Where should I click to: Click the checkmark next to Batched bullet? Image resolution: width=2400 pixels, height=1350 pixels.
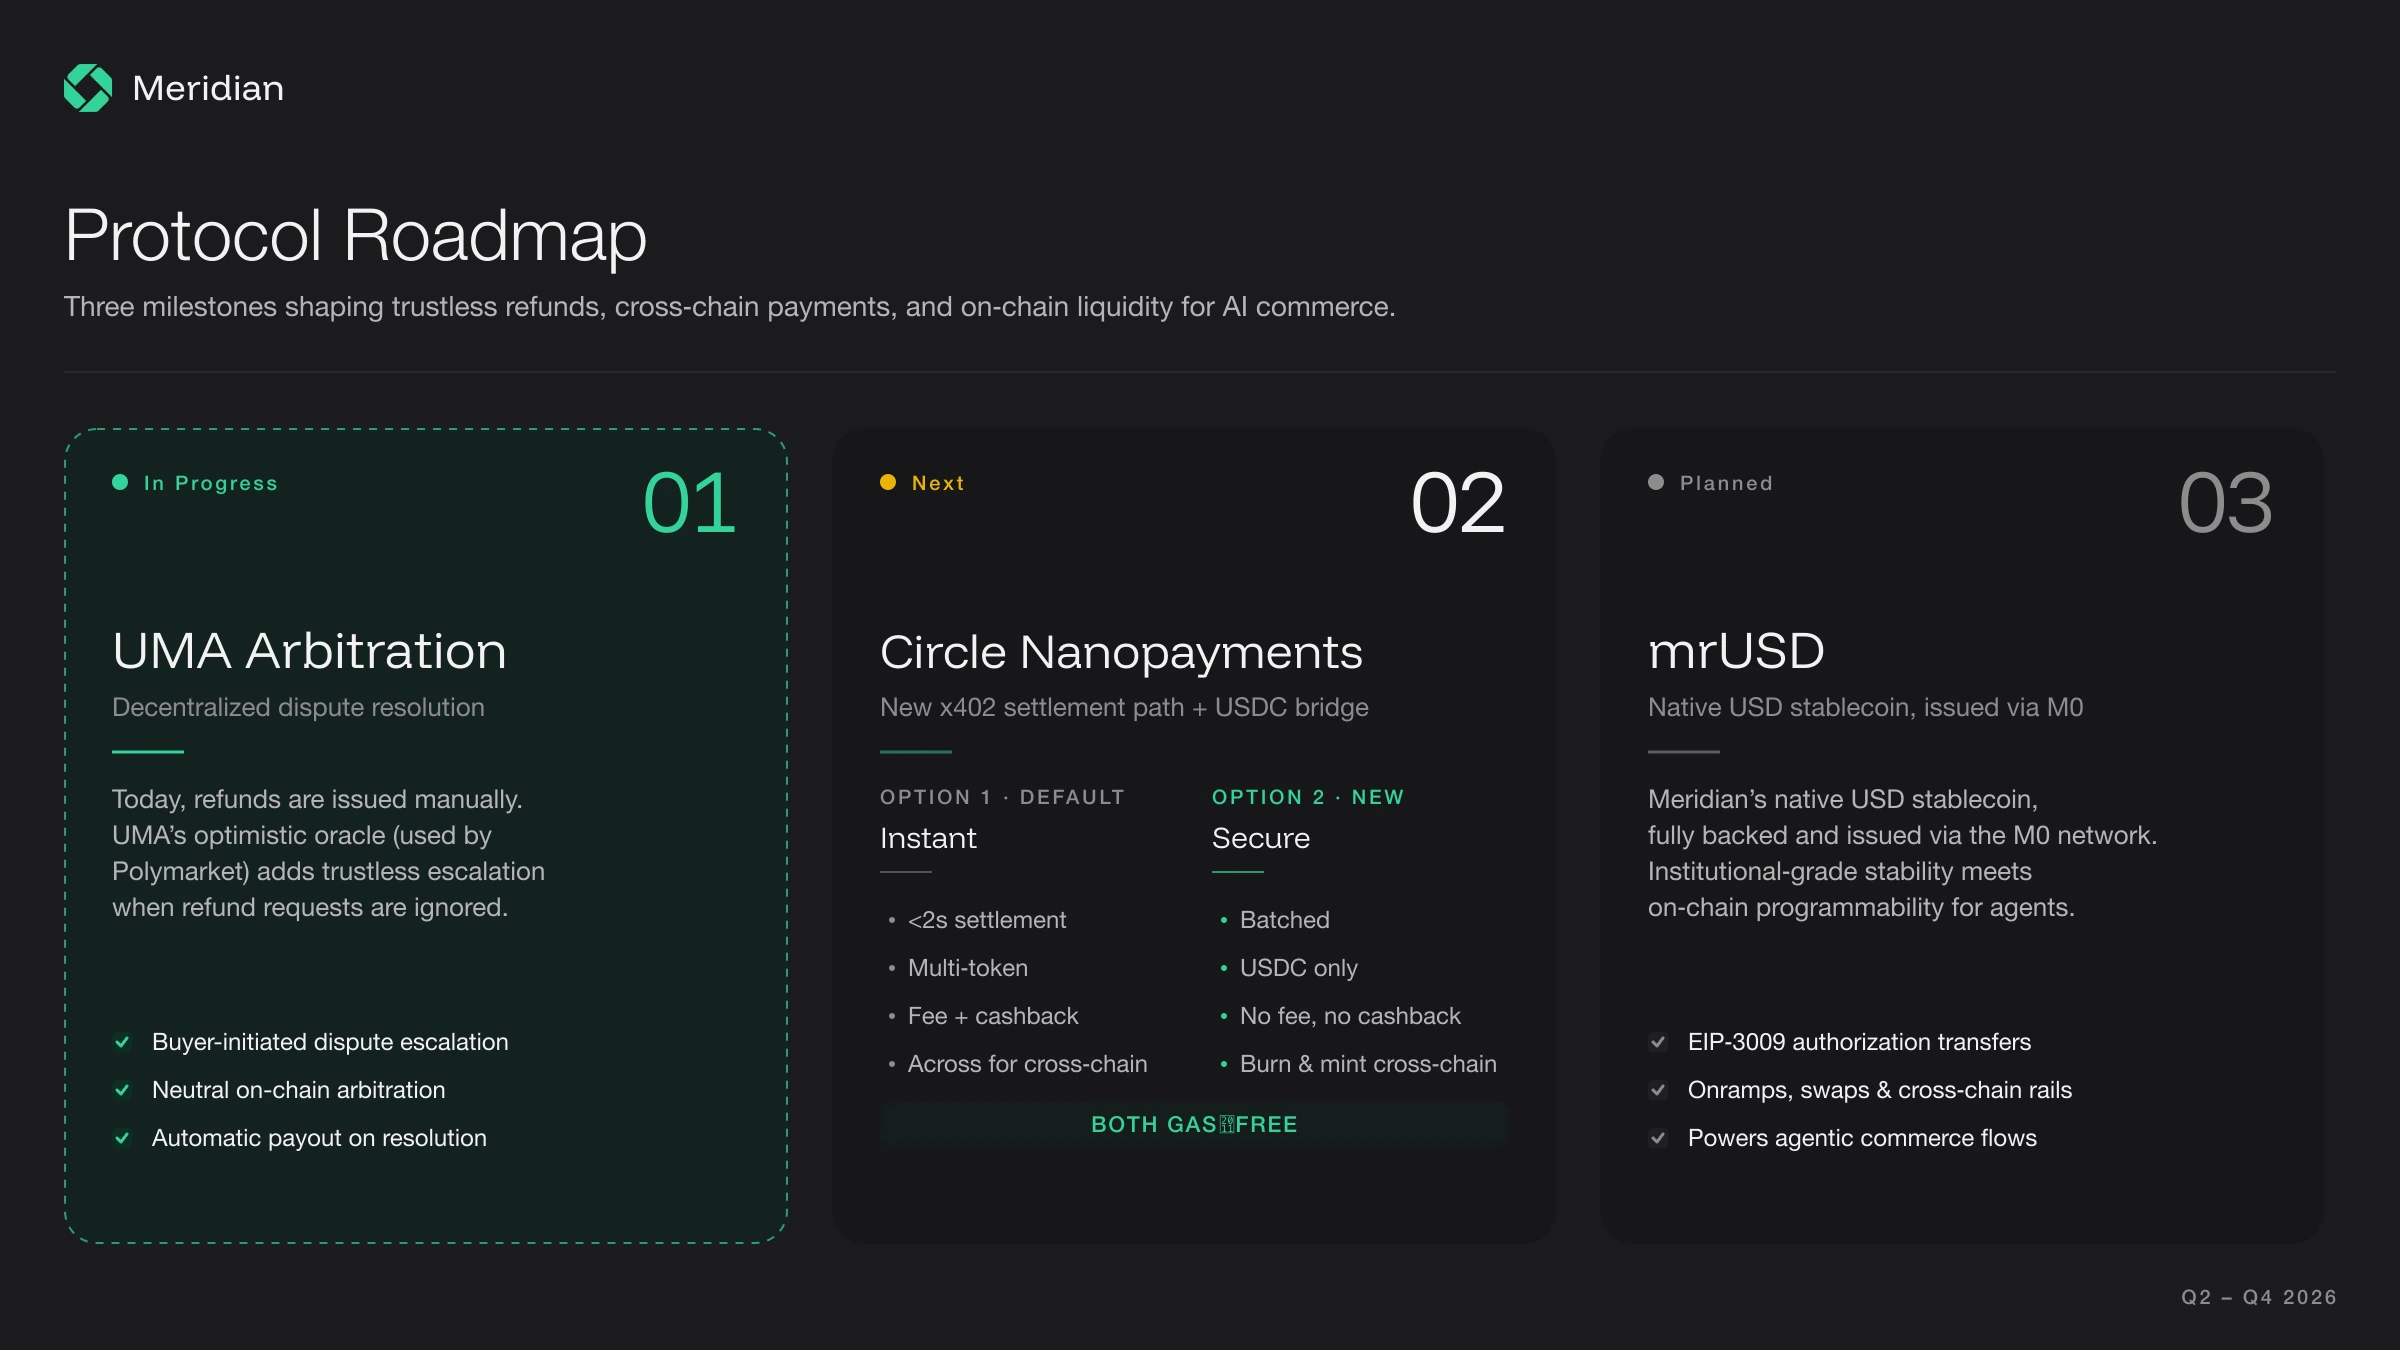[1223, 921]
